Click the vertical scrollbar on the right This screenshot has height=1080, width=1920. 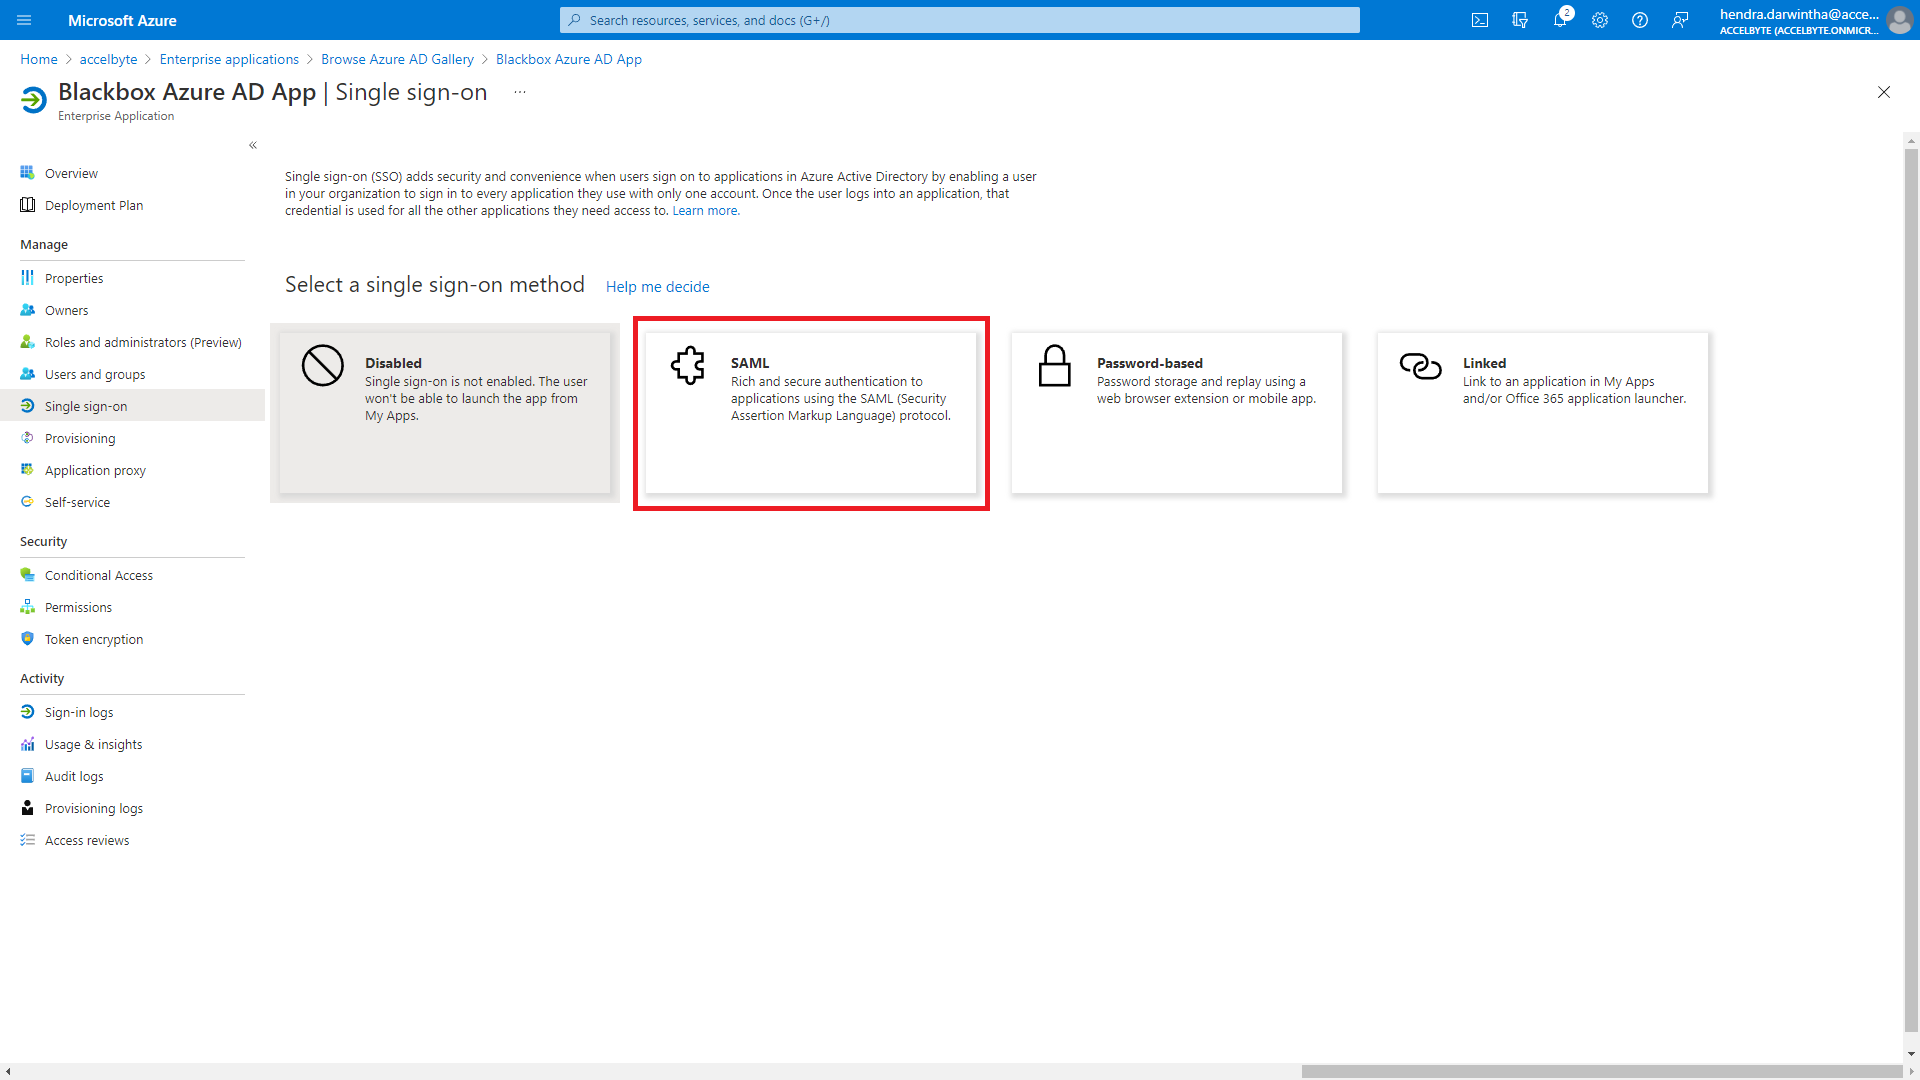[1911, 590]
